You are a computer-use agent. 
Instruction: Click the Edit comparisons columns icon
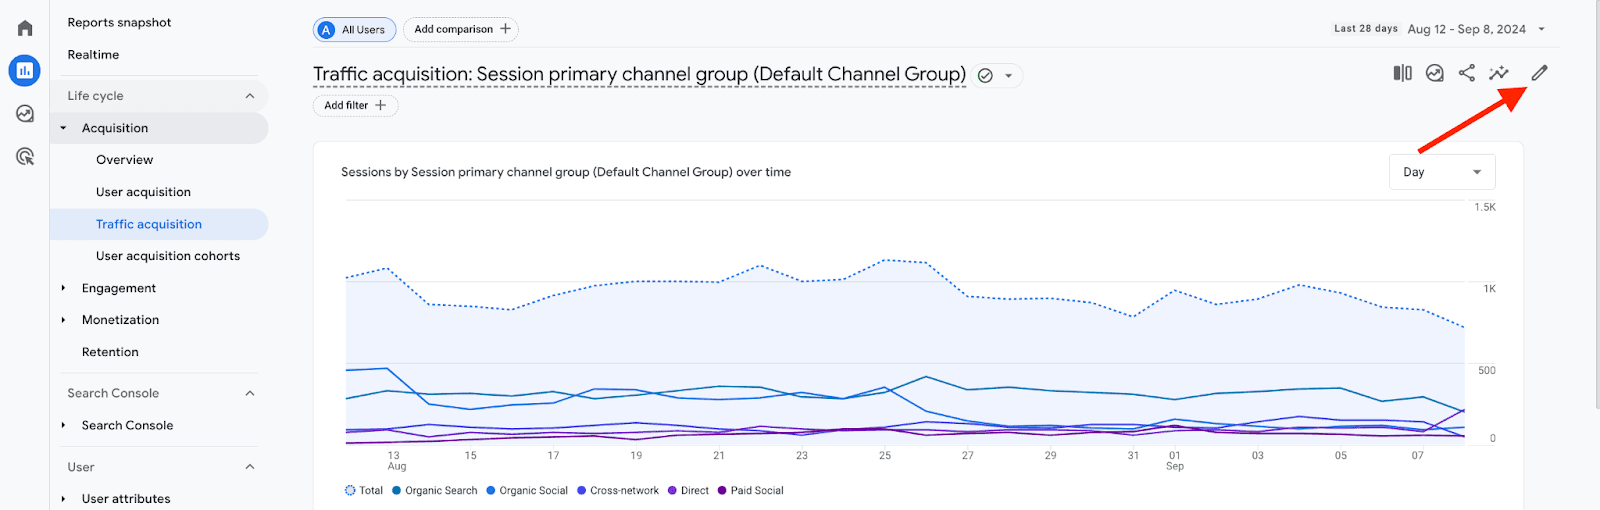(x=1403, y=73)
